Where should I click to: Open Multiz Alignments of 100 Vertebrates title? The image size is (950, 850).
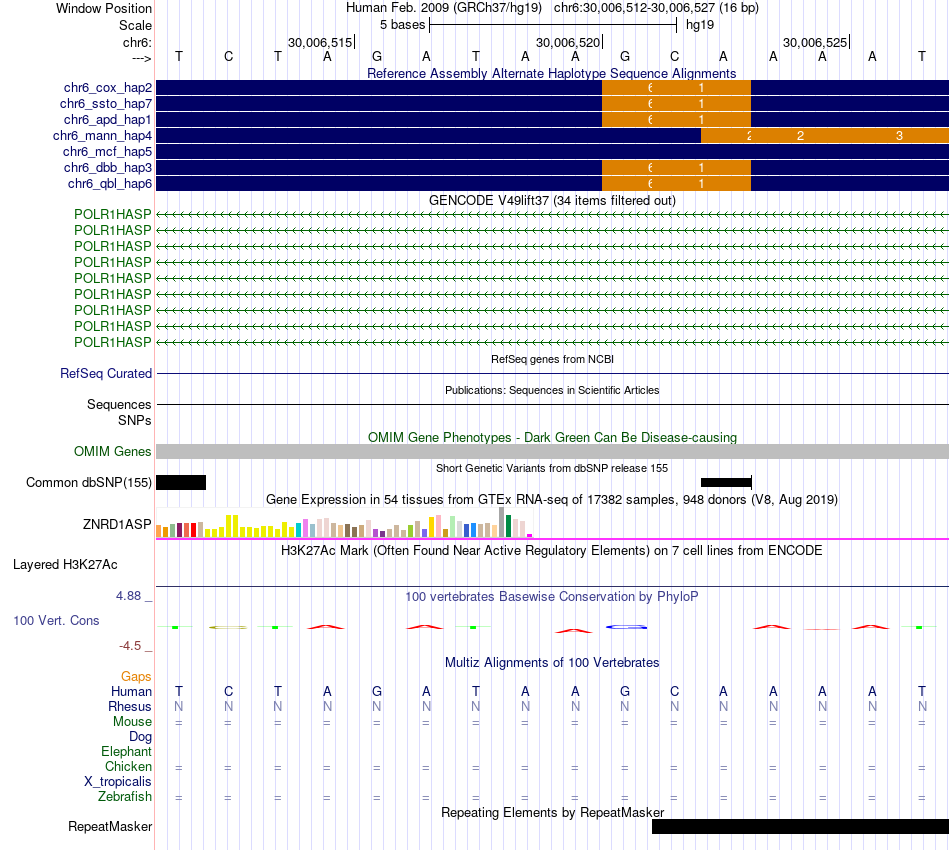pyautogui.click(x=552, y=663)
